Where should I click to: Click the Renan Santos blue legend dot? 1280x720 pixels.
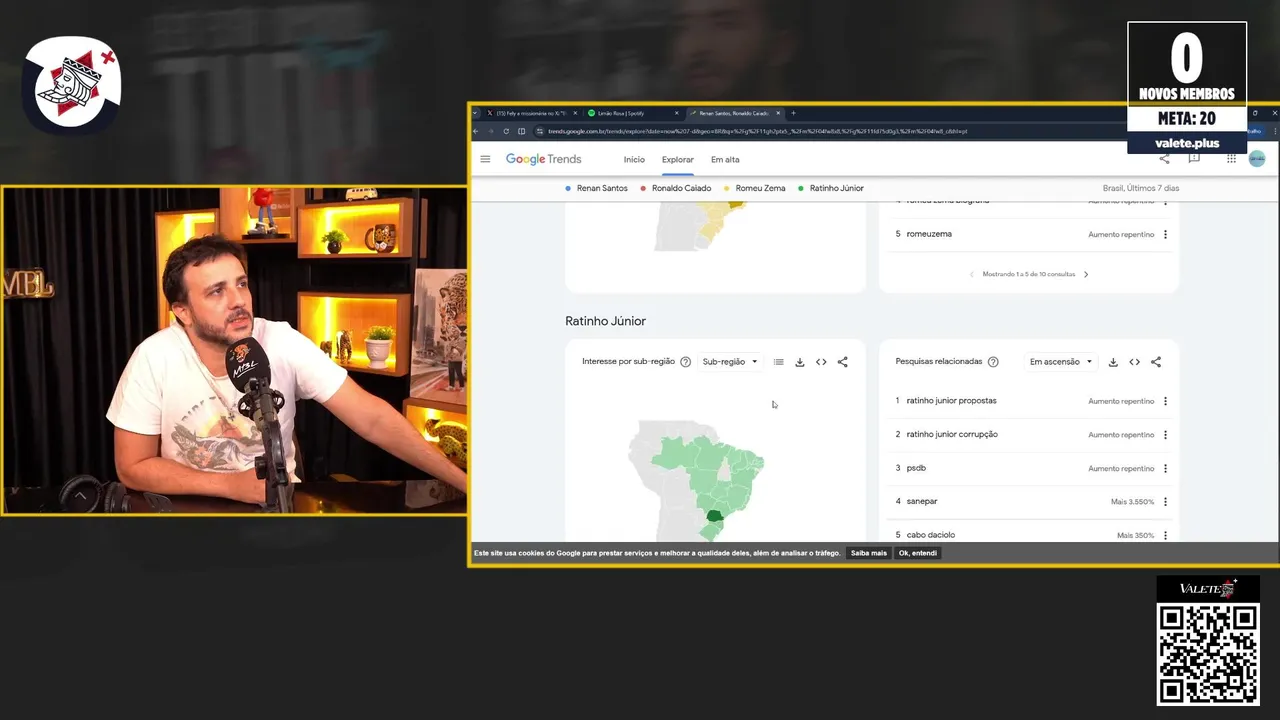tap(568, 188)
